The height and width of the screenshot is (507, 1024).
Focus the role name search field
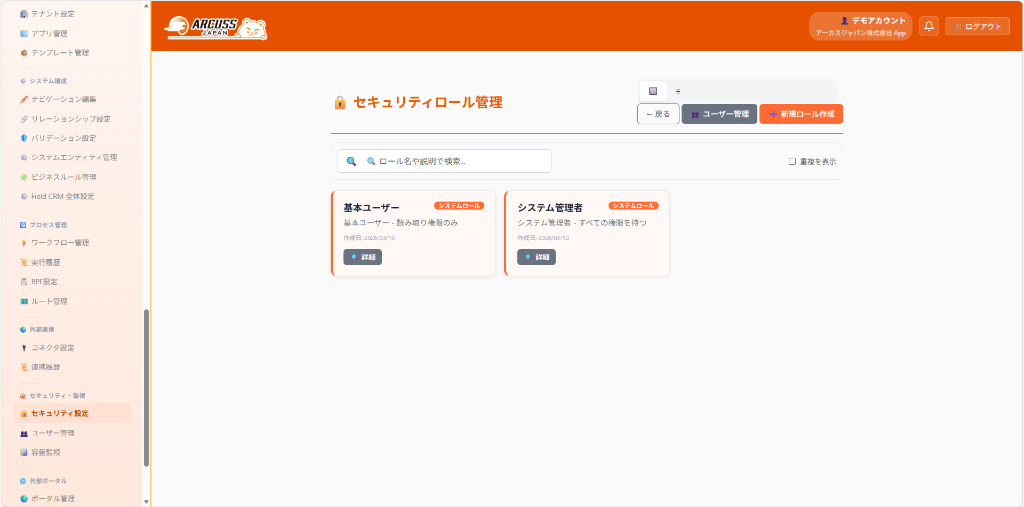444,161
